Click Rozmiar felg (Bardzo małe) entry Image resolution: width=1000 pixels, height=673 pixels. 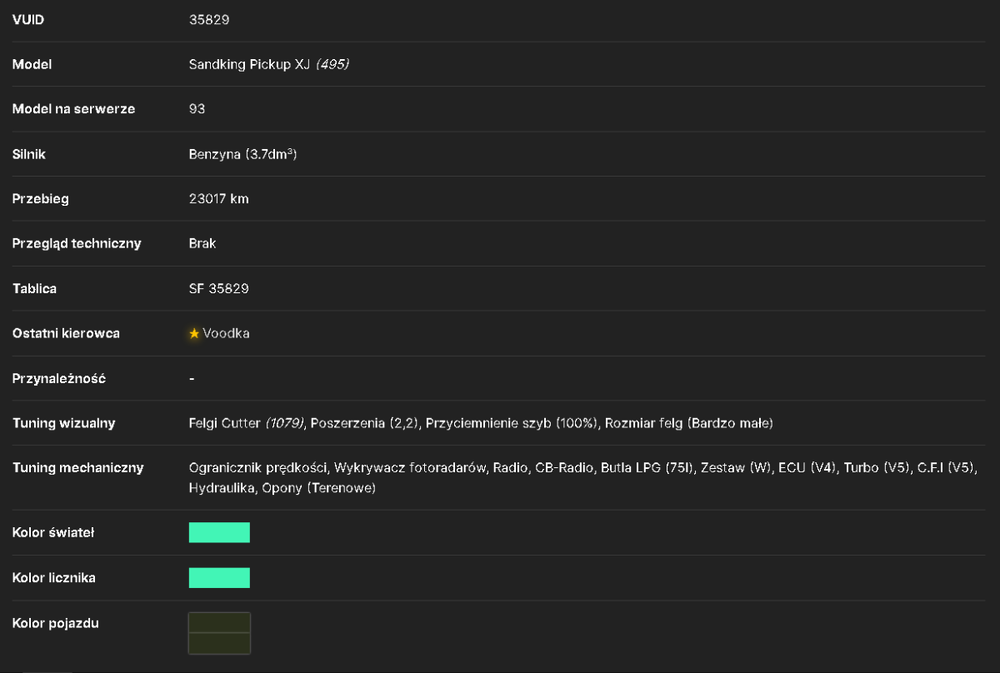point(689,424)
